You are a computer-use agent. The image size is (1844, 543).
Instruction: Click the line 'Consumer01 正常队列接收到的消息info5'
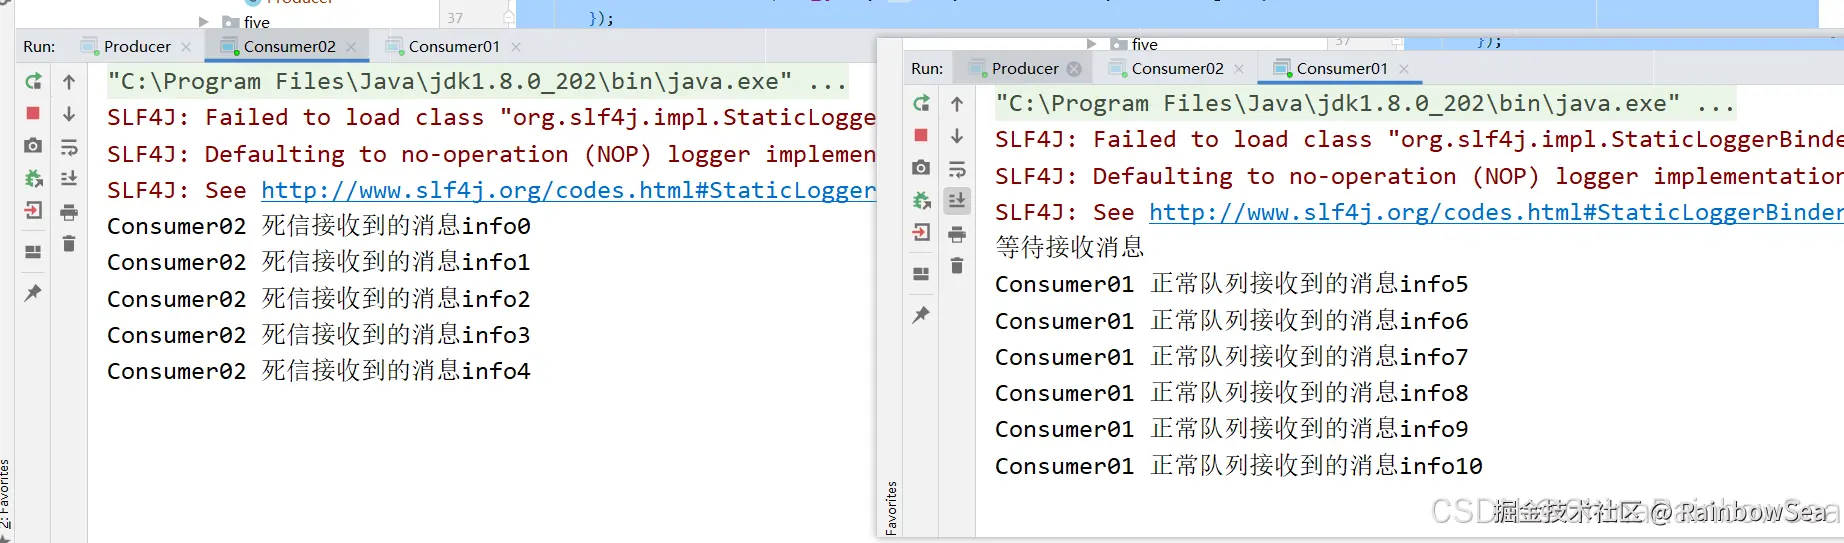tap(1232, 284)
